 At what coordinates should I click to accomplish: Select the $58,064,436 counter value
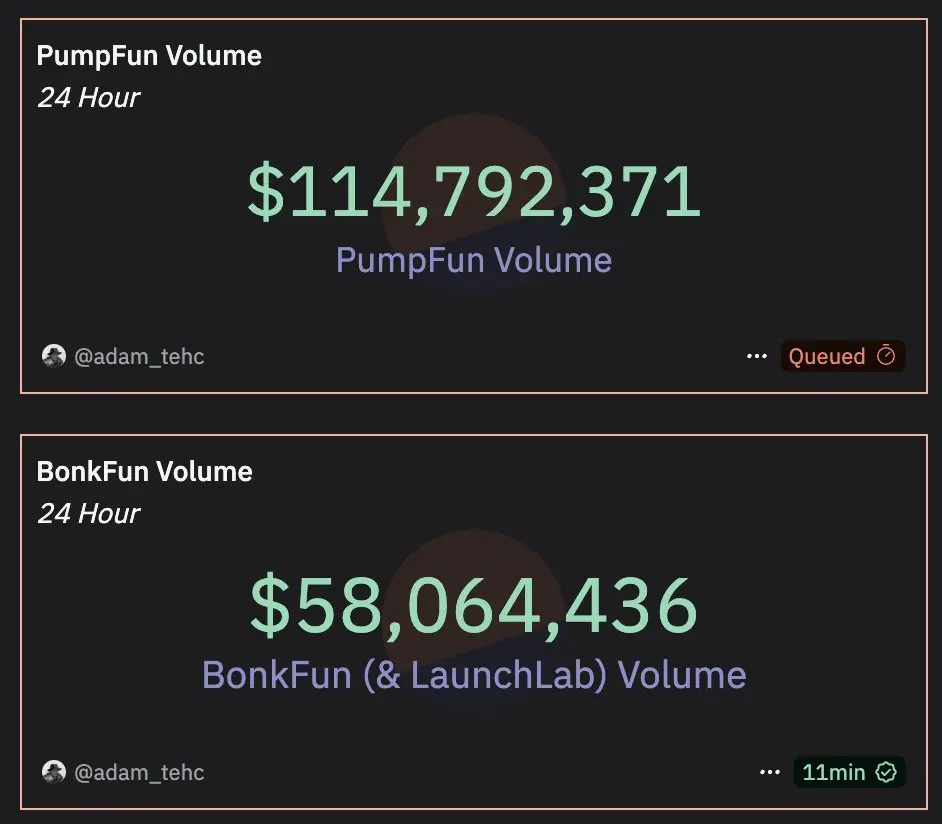474,605
